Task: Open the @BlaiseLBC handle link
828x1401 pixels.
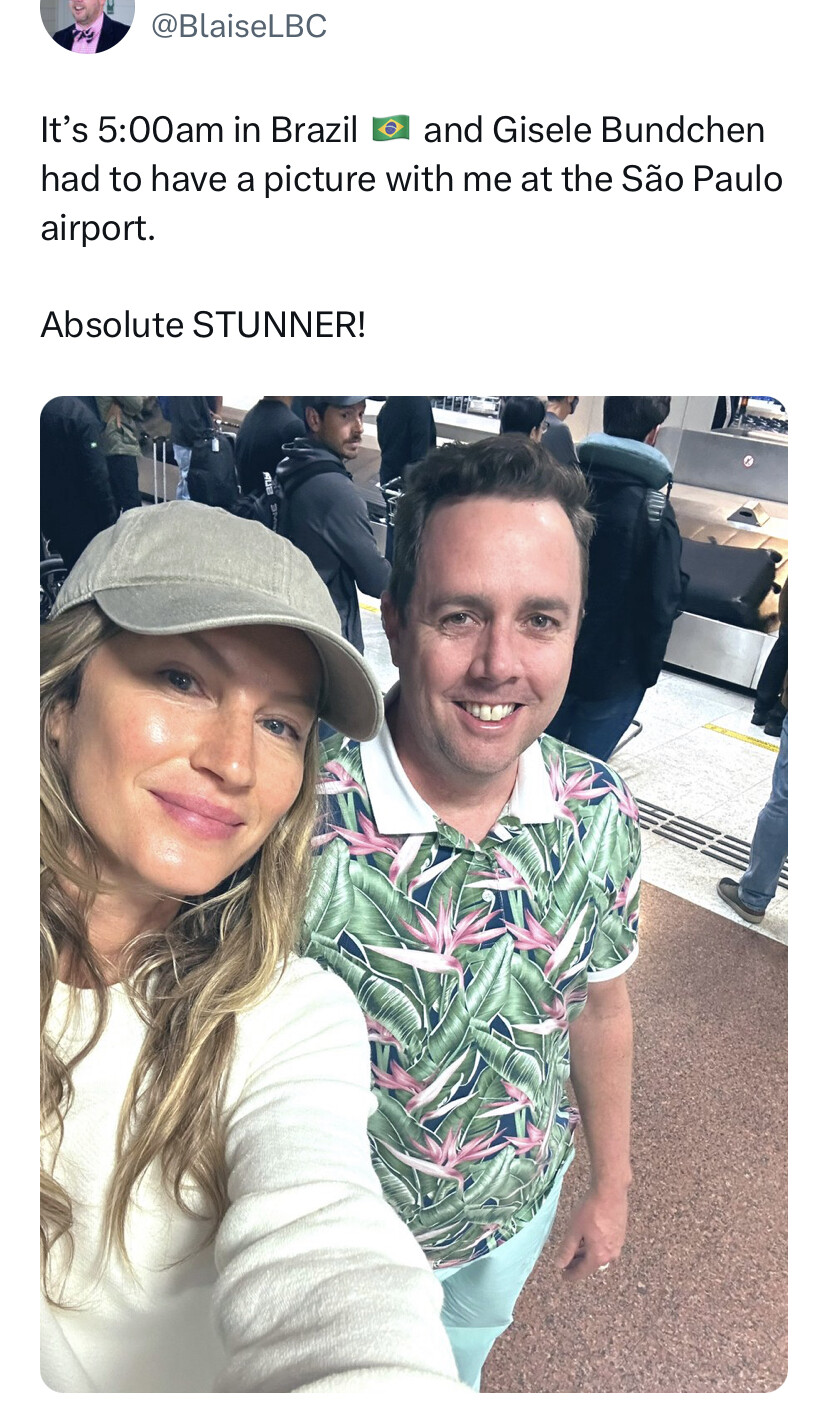Action: pos(239,26)
